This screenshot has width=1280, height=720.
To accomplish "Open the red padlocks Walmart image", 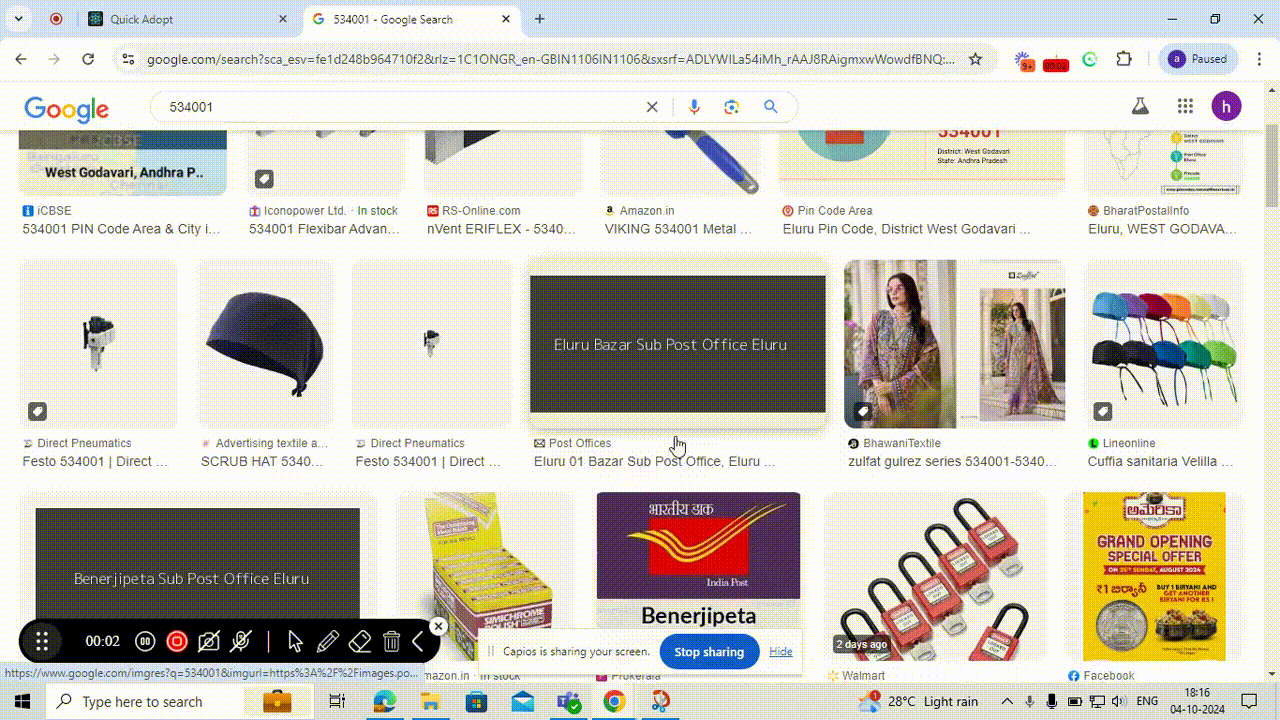I will [934, 576].
